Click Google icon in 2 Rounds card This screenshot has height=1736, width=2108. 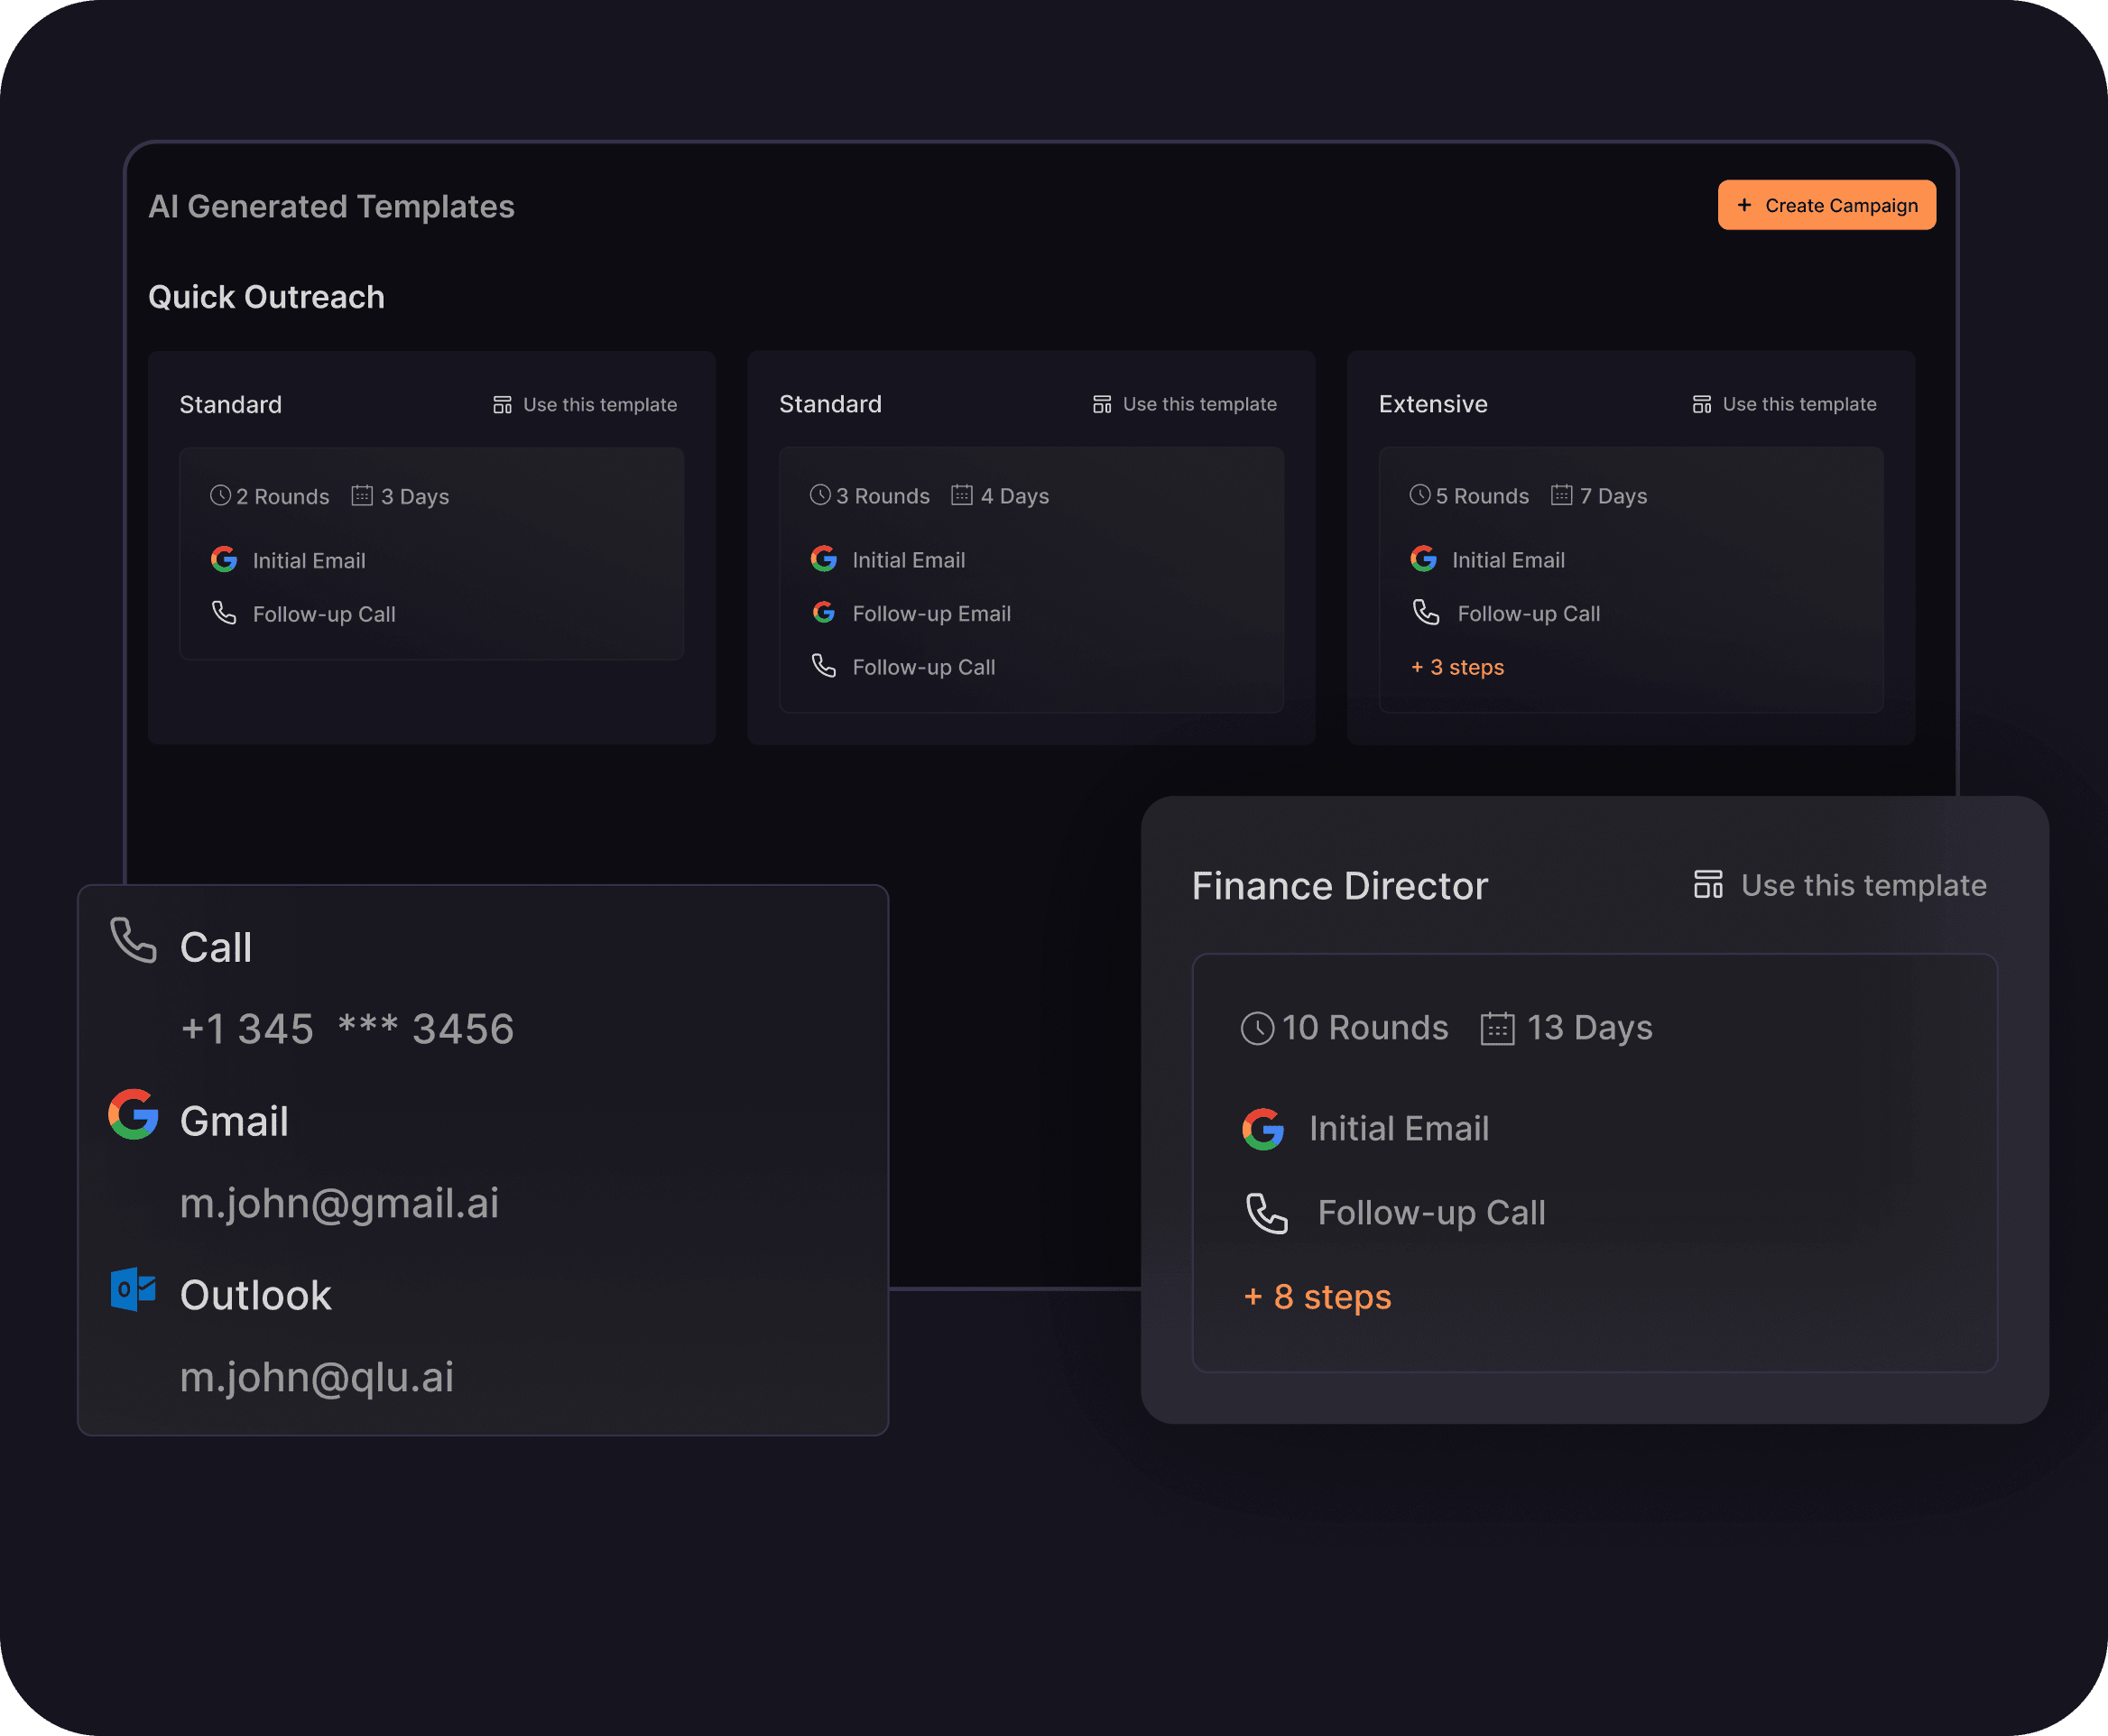click(224, 559)
